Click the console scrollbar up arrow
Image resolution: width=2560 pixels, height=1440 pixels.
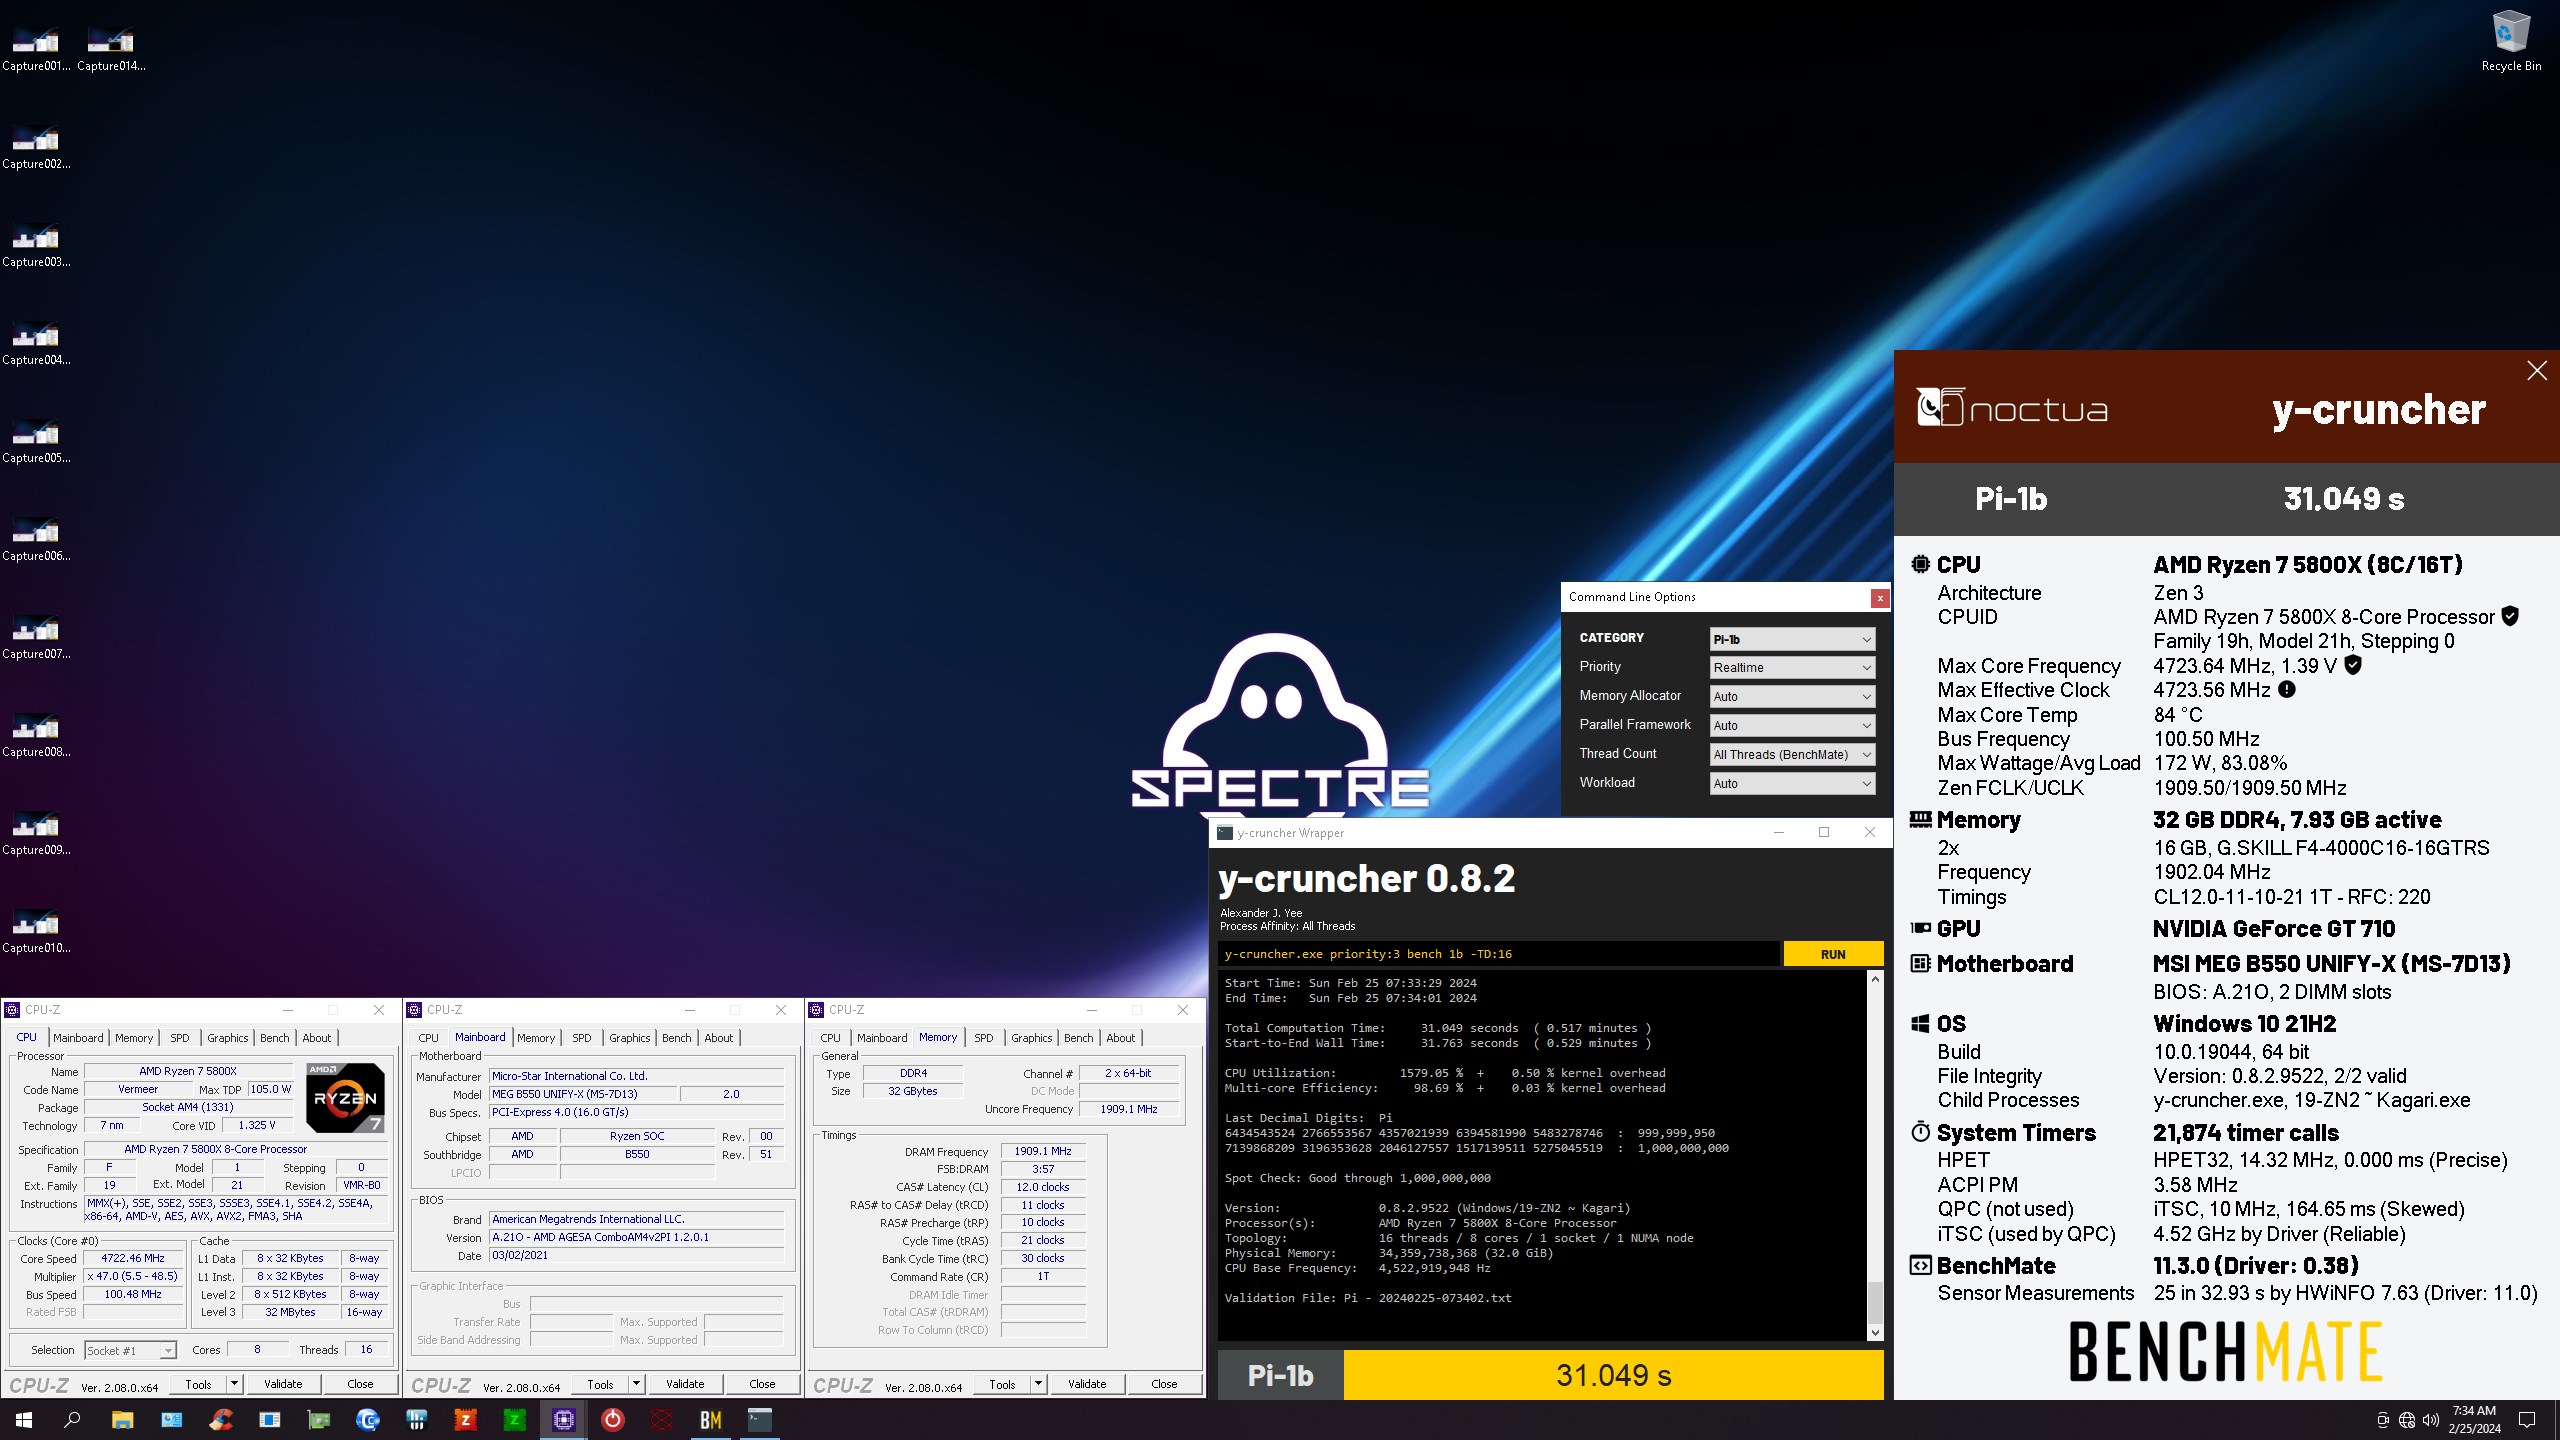pos(1875,979)
